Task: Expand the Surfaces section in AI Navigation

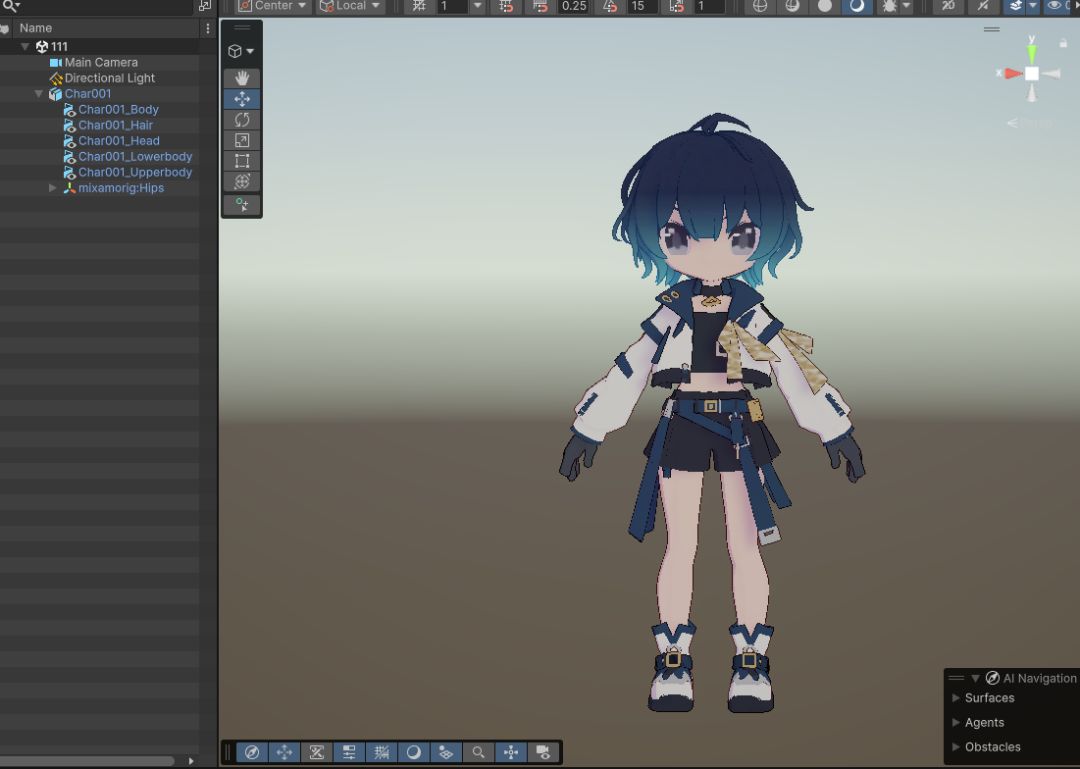Action: [x=956, y=698]
